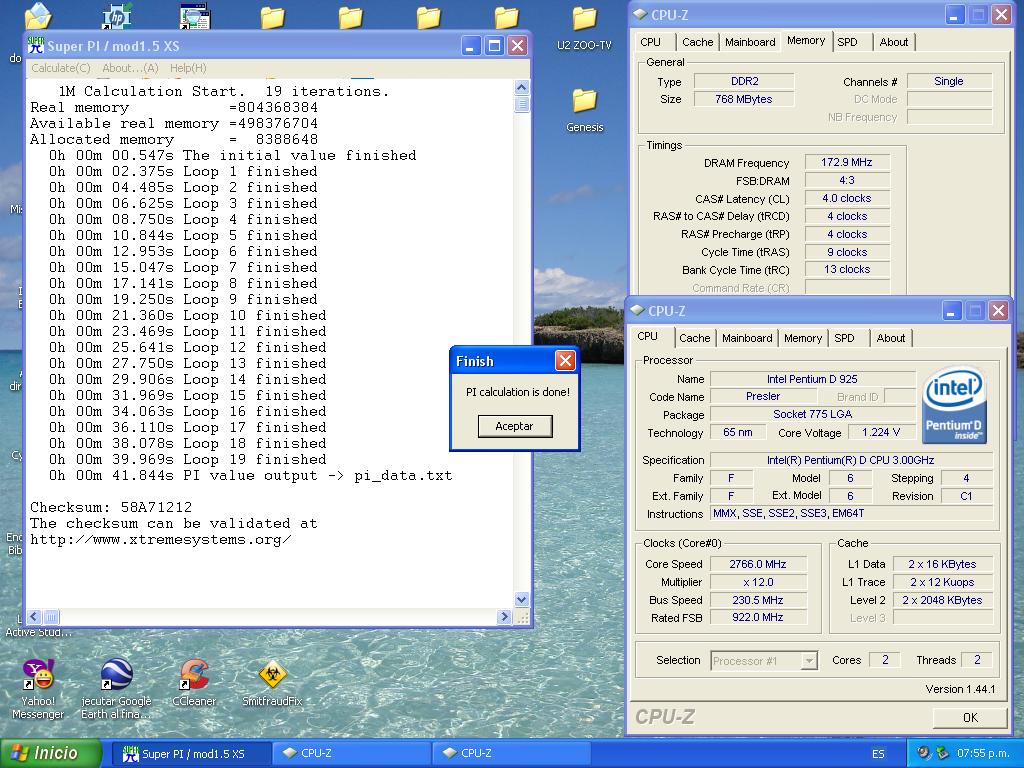This screenshot has height=768, width=1024.
Task: Click the Core Voltage 1.224 V value
Action: (x=880, y=432)
